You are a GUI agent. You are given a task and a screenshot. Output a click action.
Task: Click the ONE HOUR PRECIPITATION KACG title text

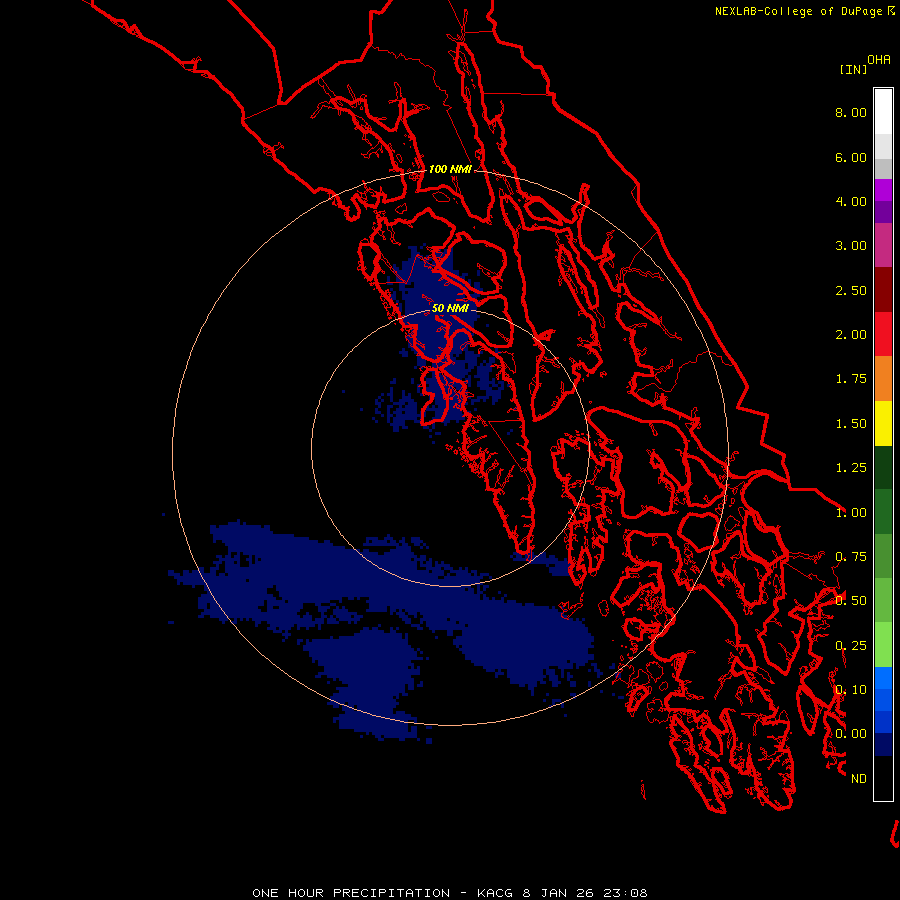[x=450, y=893]
